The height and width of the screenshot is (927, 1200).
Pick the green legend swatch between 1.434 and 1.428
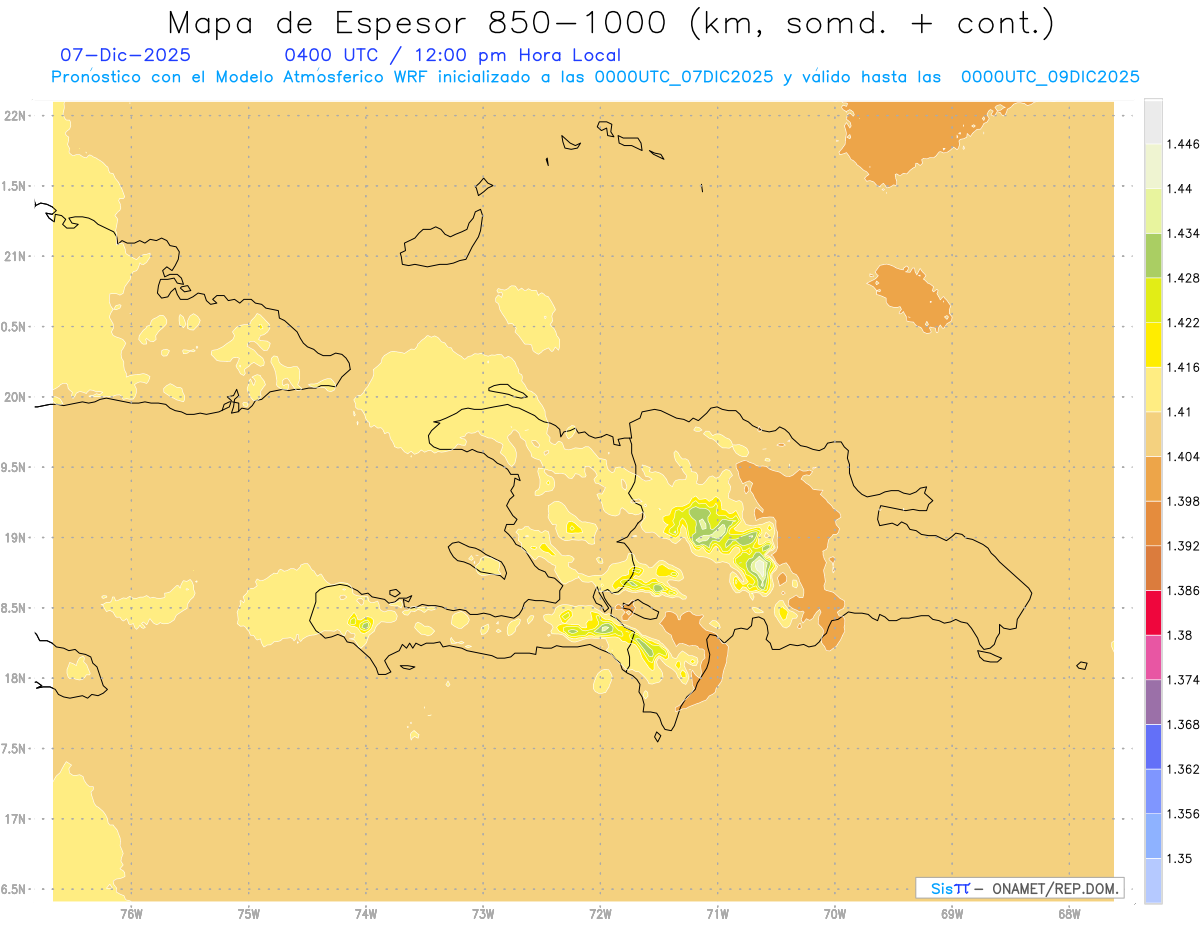pyautogui.click(x=1153, y=255)
